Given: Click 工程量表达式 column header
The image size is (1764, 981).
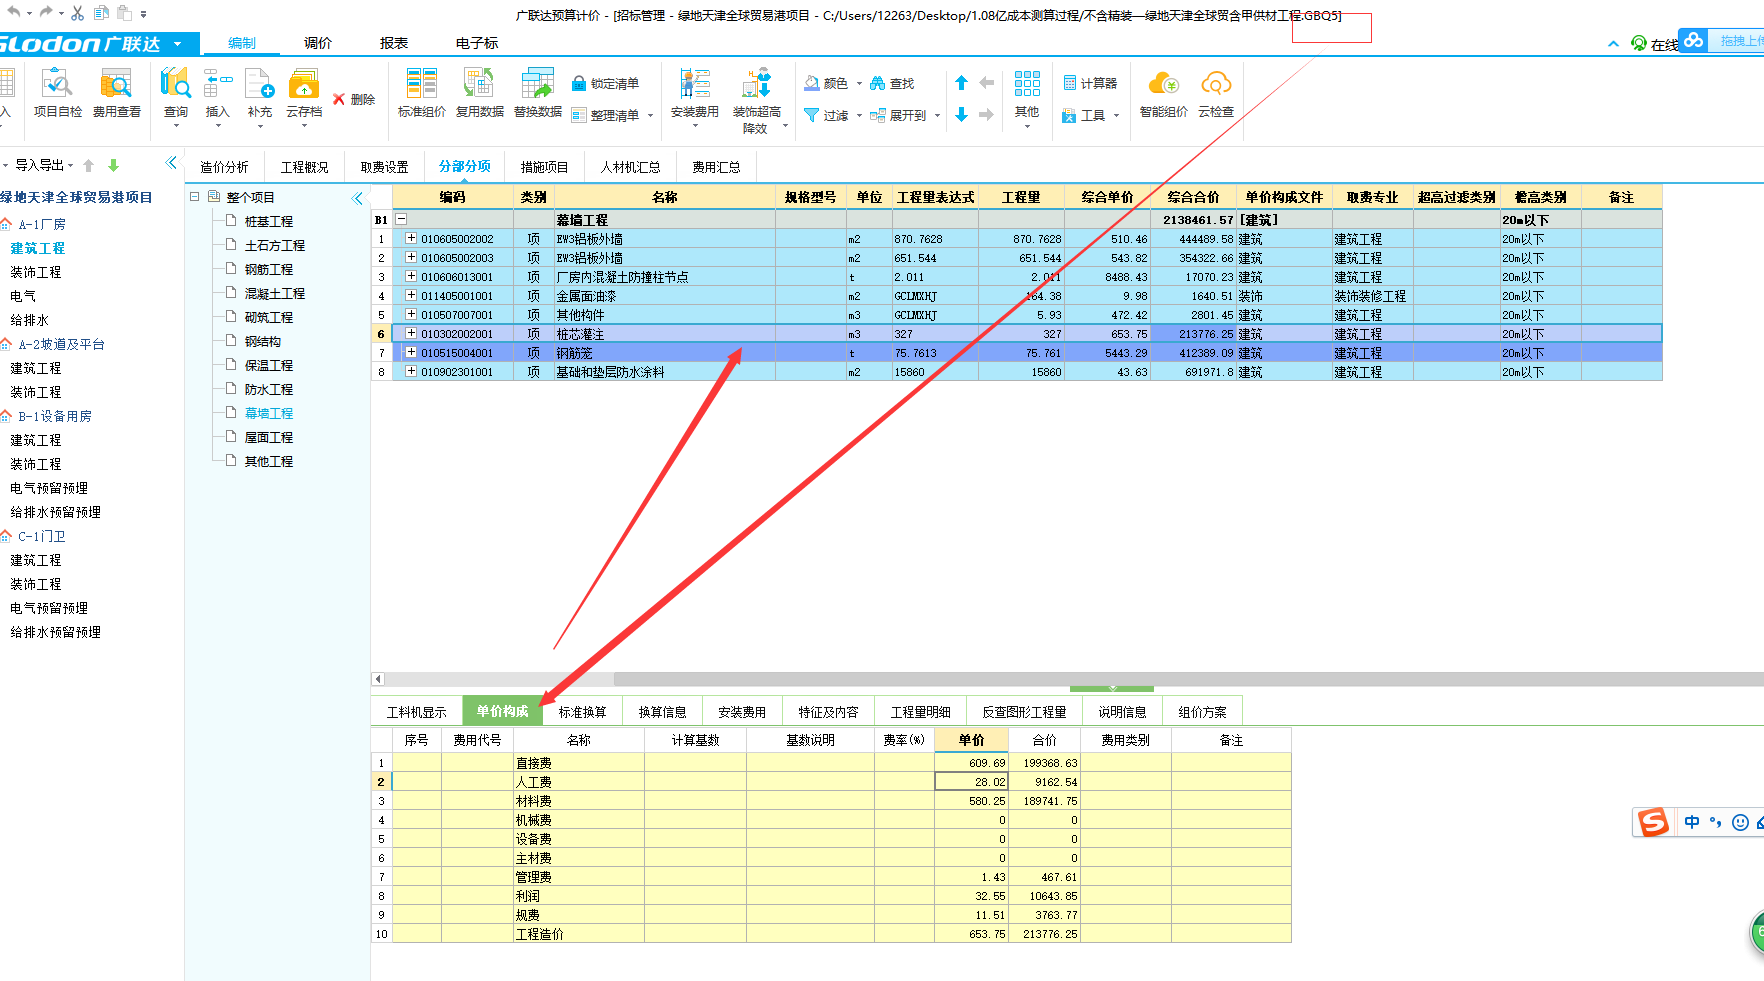Looking at the screenshot, I should [x=935, y=197].
